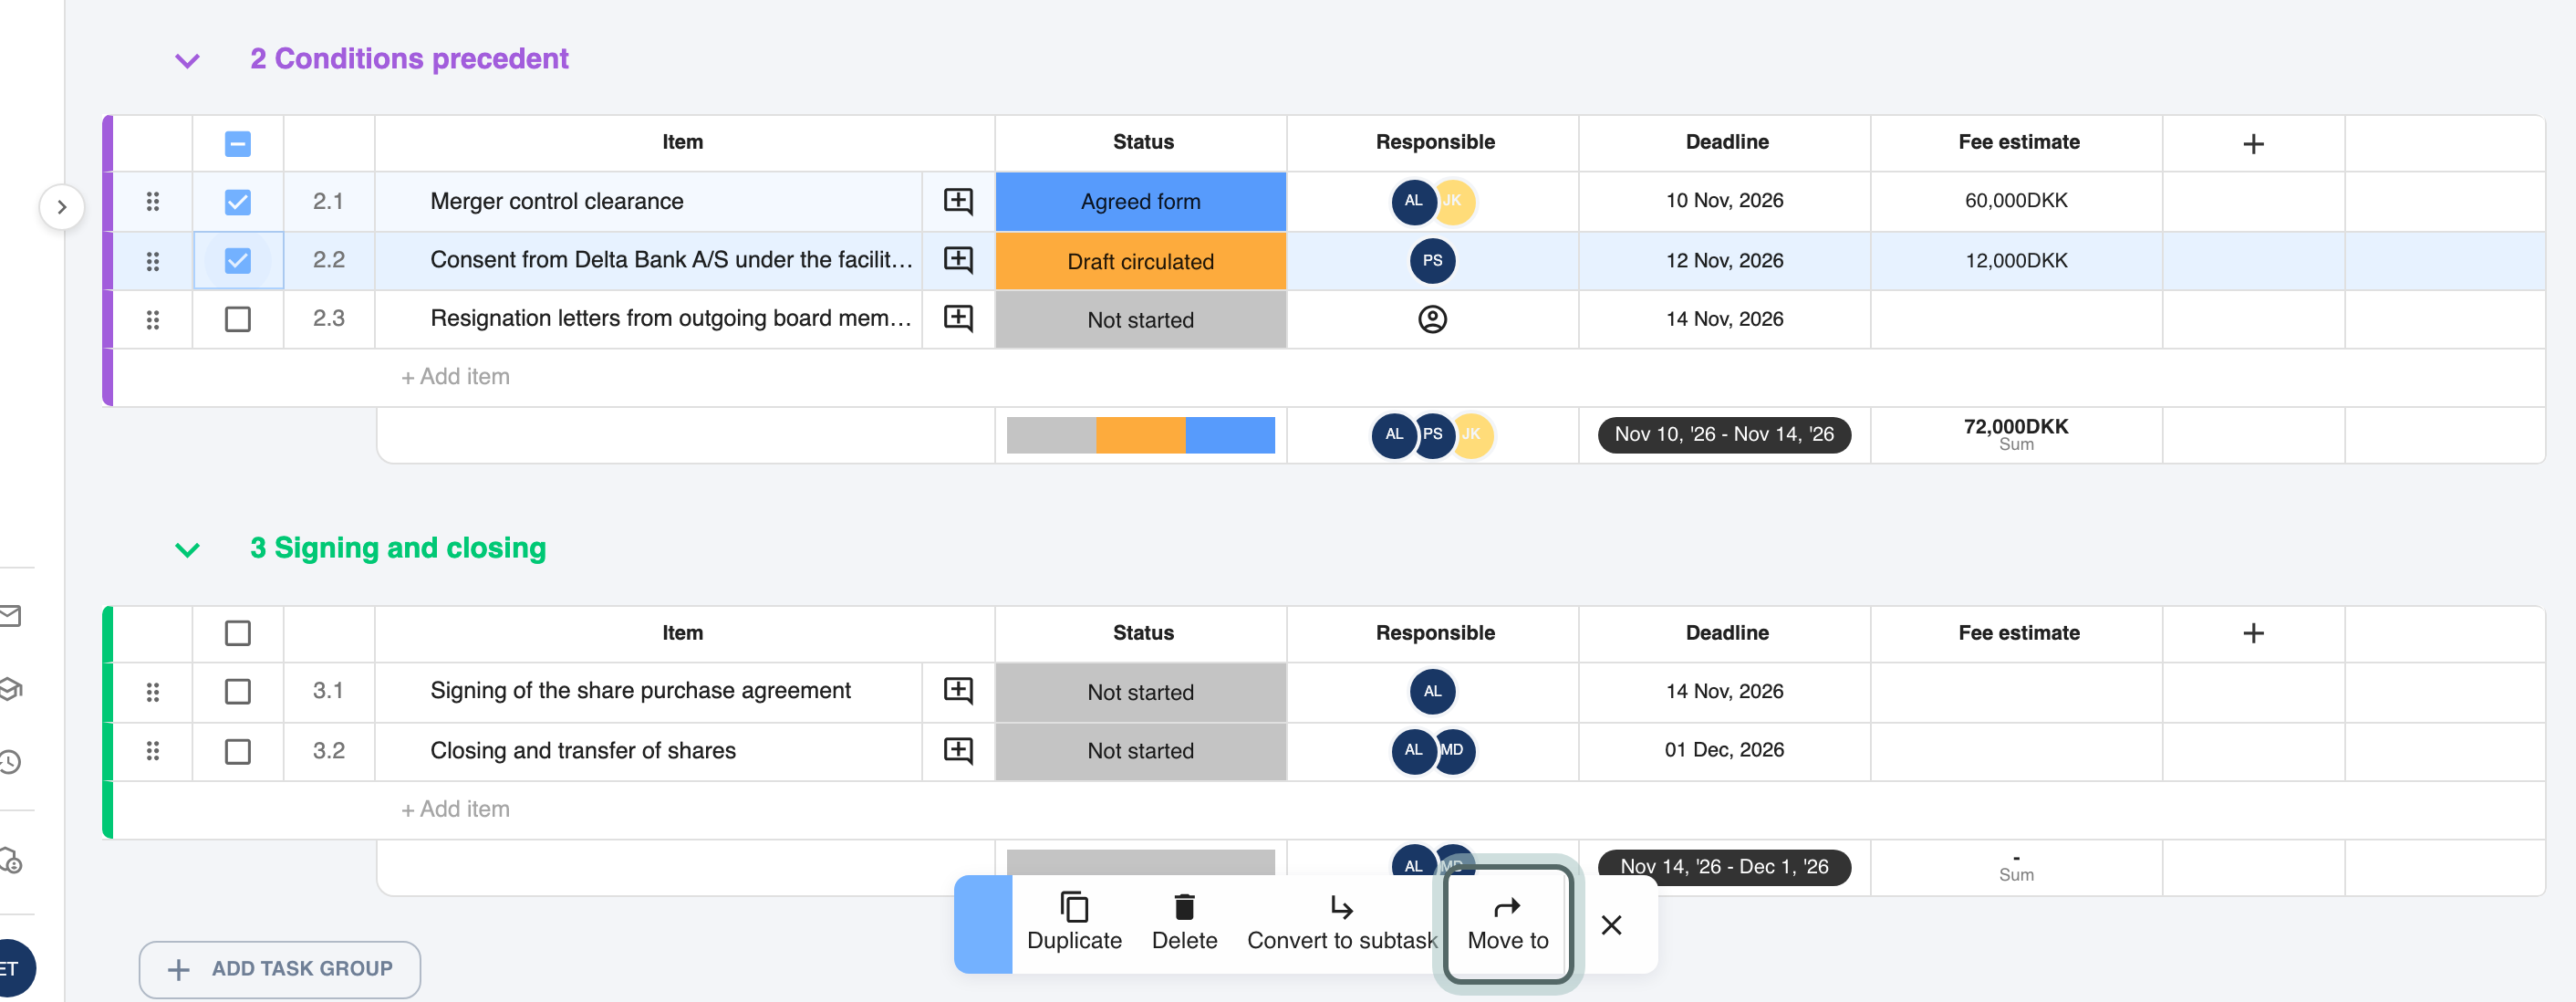Add column to Conditions precedent table
The image size is (2576, 1002).
point(2253,144)
